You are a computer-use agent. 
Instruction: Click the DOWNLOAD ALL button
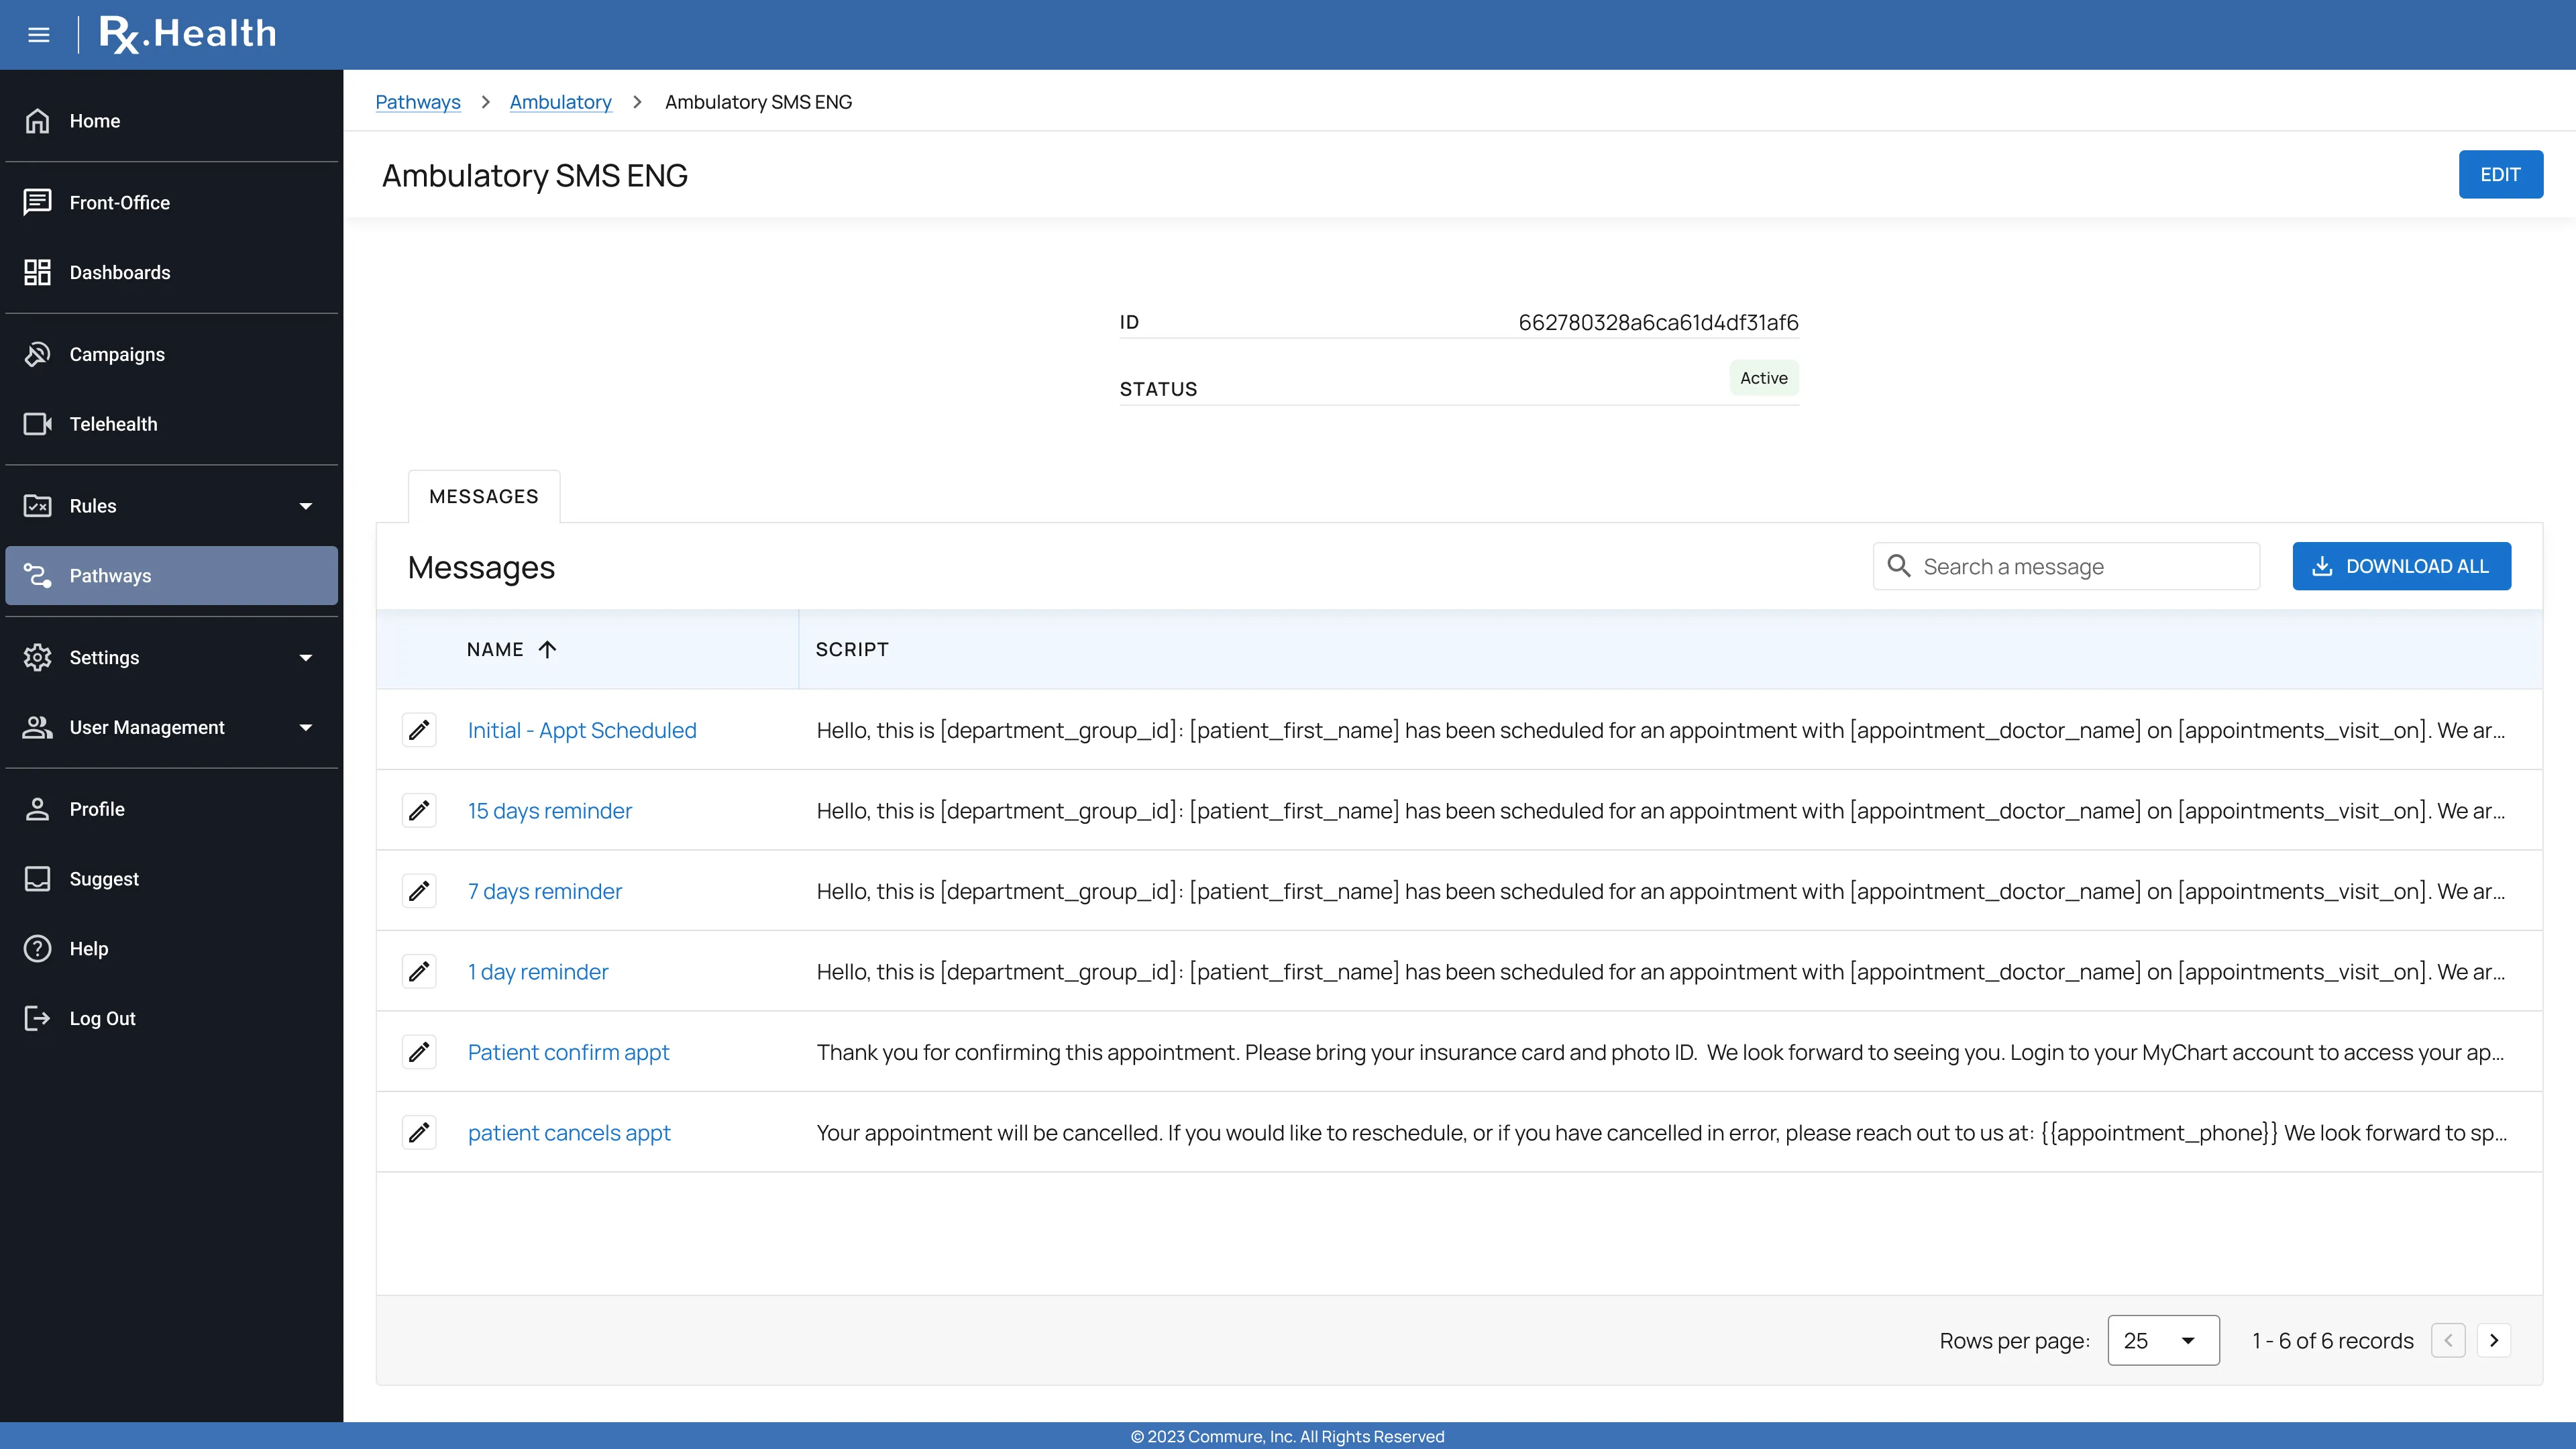pos(2401,566)
